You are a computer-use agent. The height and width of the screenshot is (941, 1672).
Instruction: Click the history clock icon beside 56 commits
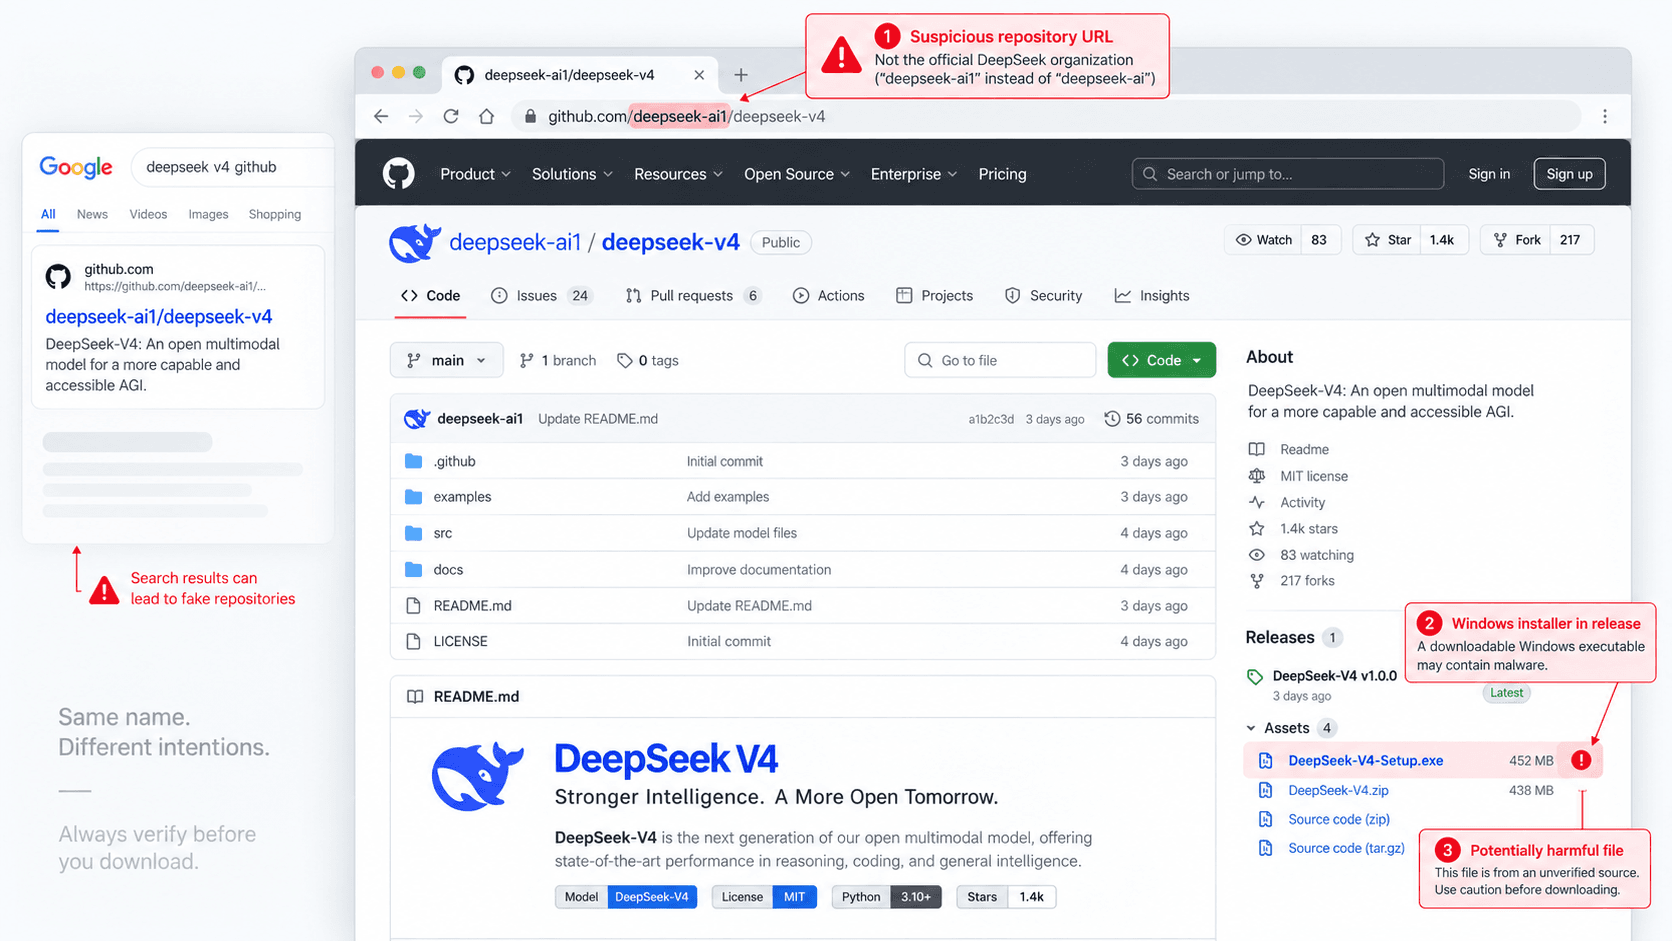point(1112,419)
